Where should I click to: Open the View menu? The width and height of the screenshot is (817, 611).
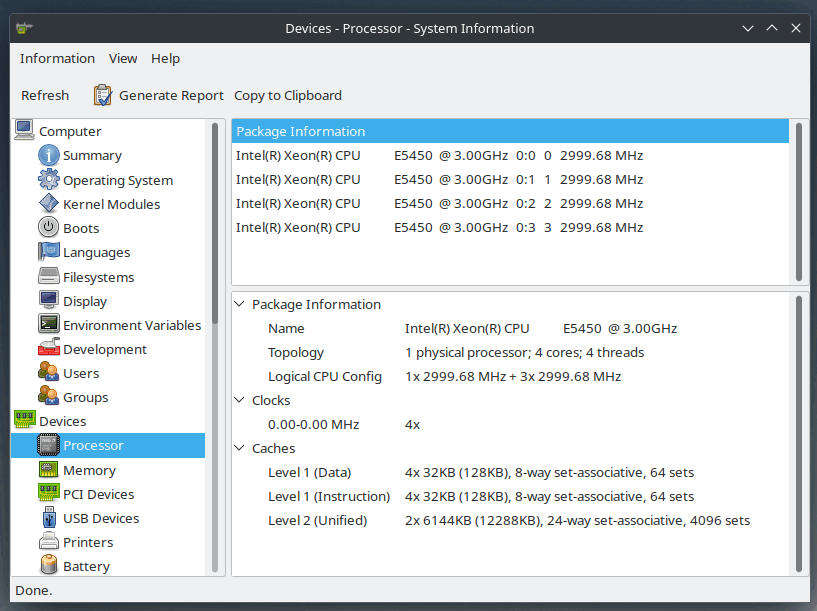[x=122, y=58]
